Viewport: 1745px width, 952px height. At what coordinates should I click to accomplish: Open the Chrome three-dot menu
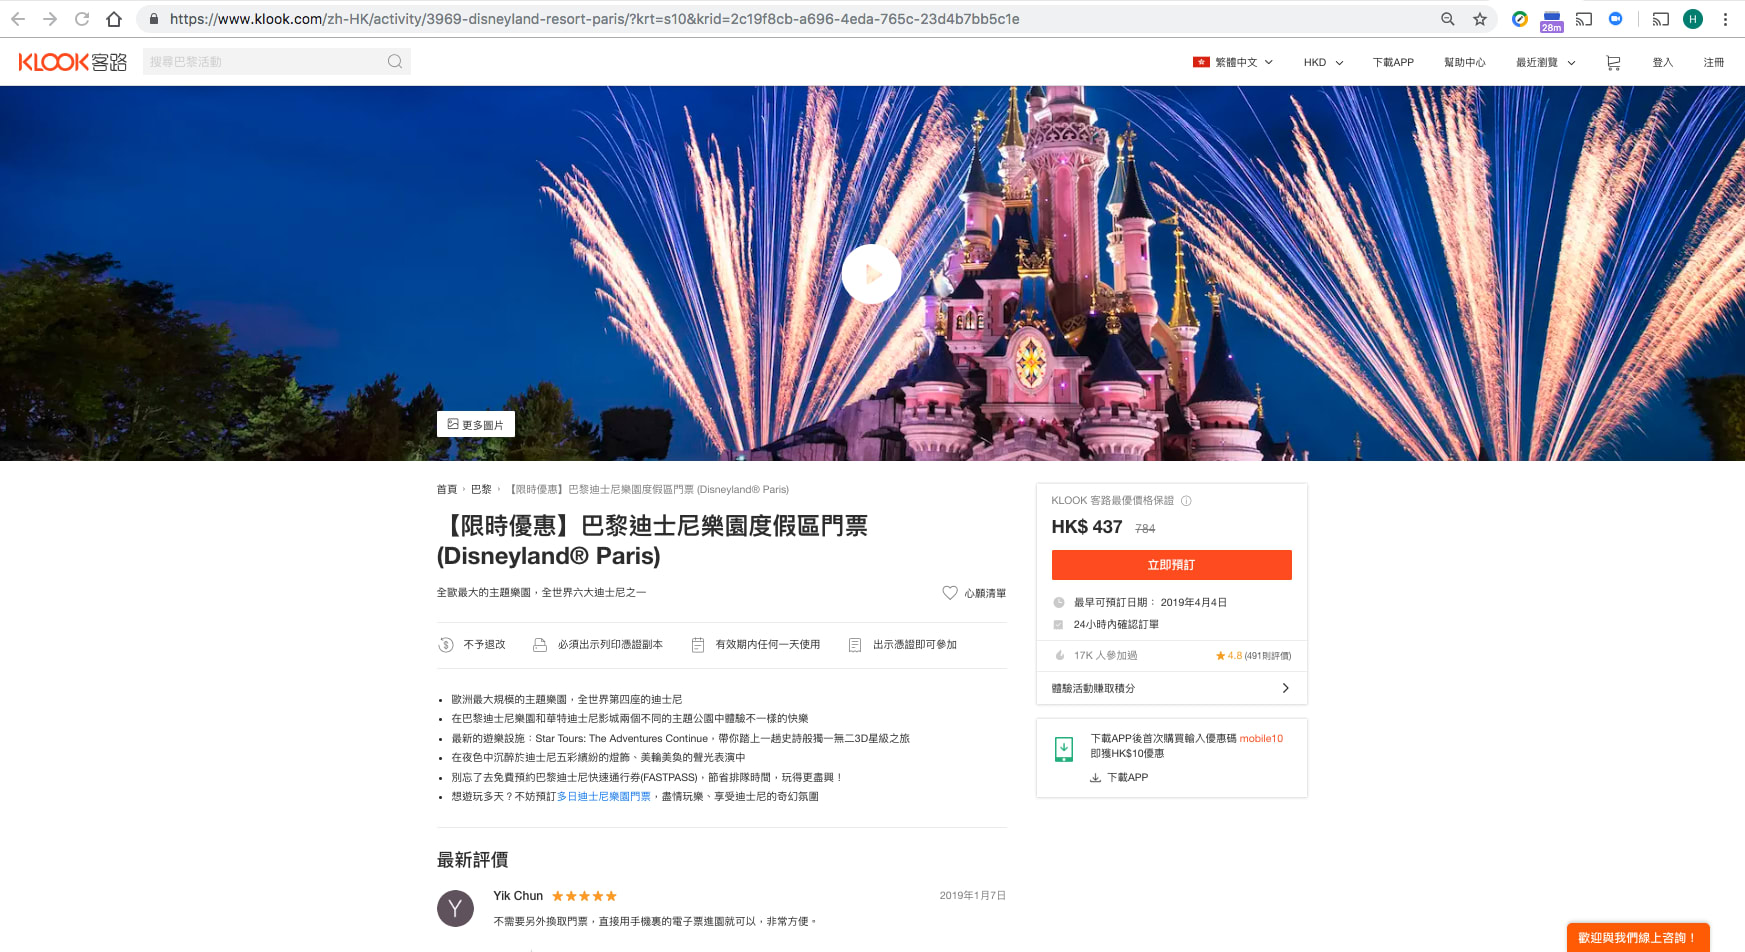pyautogui.click(x=1725, y=19)
